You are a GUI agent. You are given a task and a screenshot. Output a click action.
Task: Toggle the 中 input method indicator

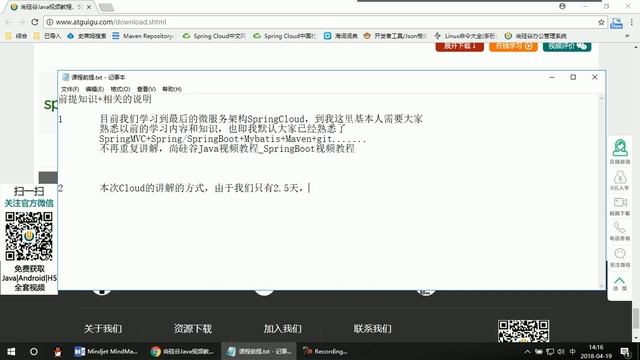[x=572, y=351]
